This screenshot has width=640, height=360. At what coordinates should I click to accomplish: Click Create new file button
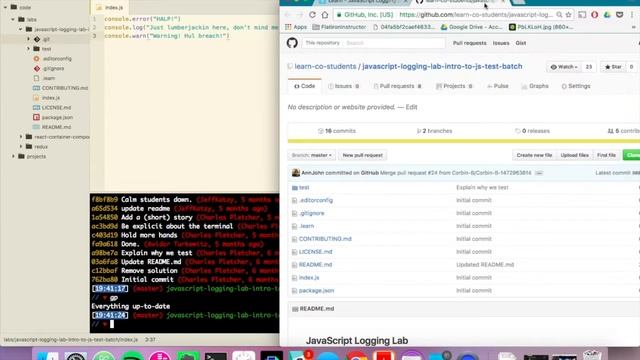(x=534, y=155)
